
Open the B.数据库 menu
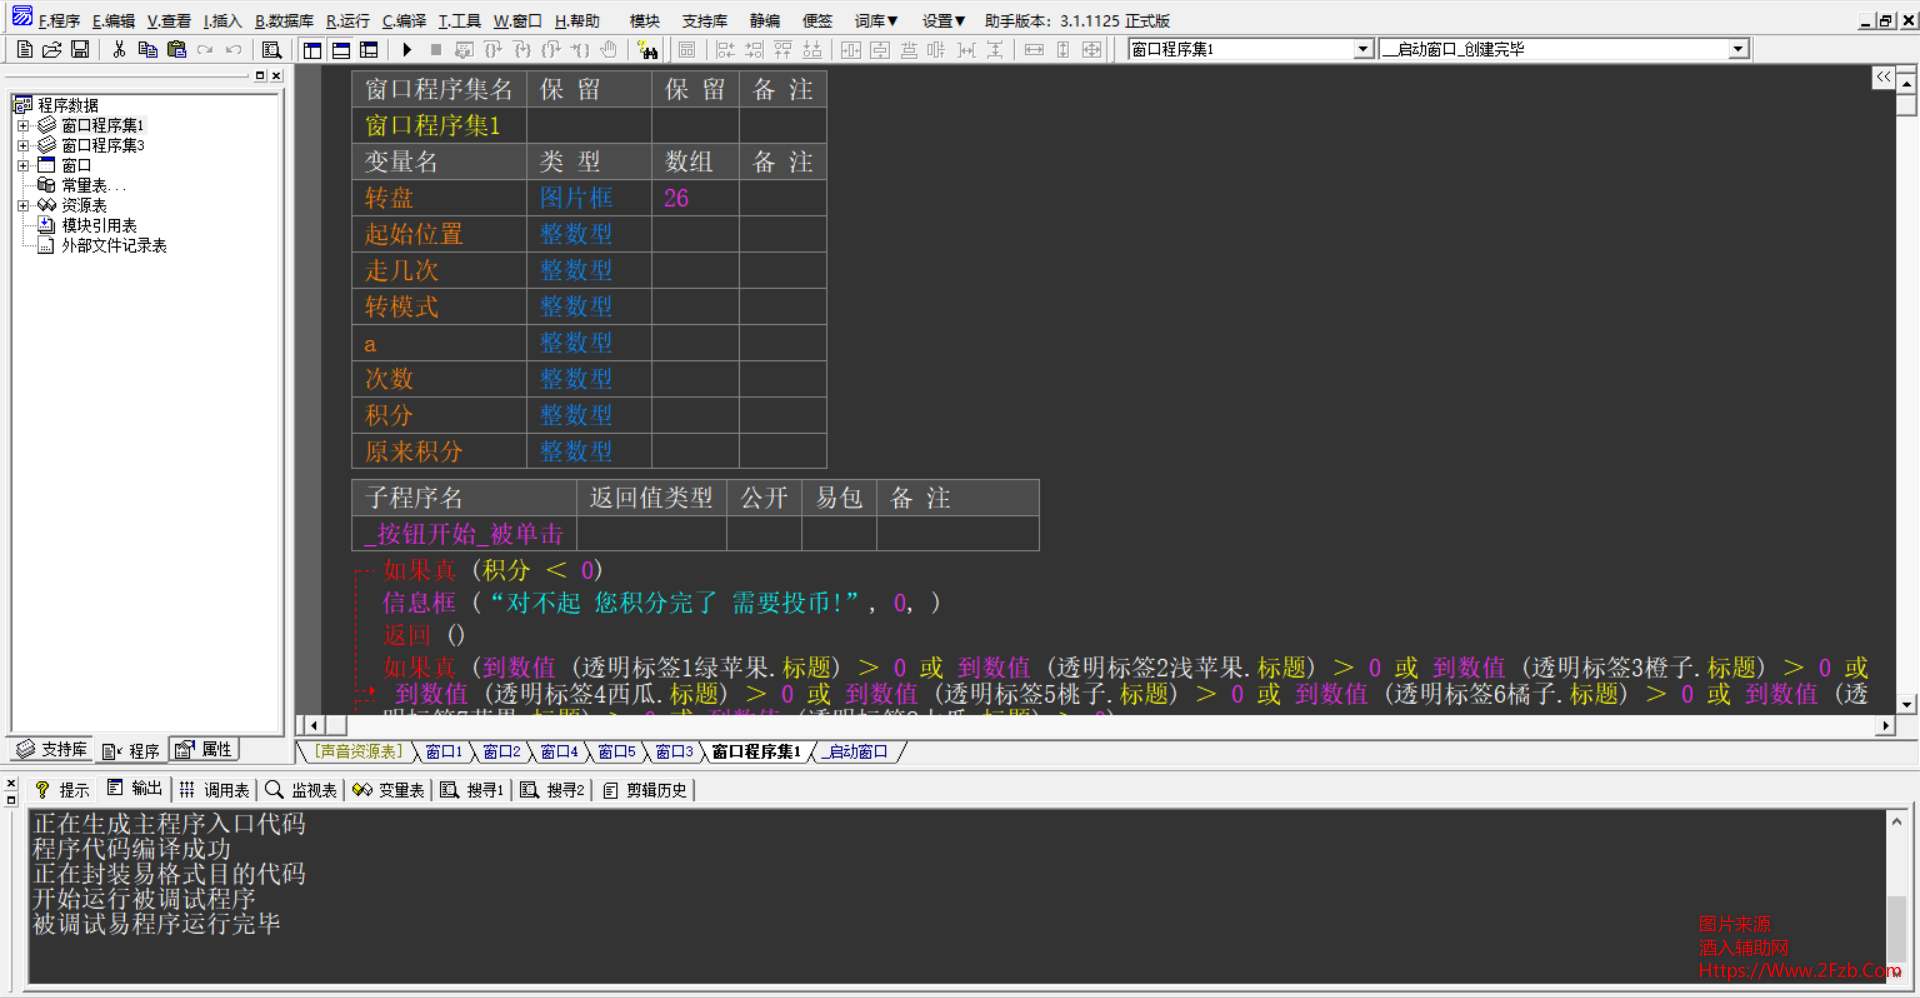(284, 21)
